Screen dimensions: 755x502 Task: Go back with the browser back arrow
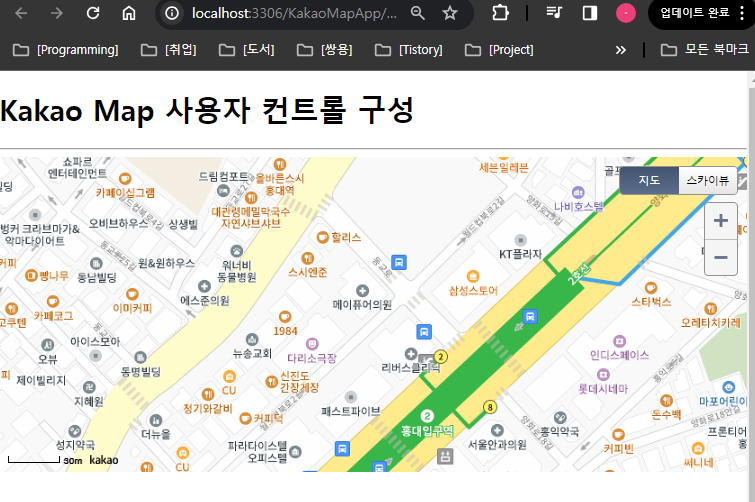pyautogui.click(x=21, y=13)
